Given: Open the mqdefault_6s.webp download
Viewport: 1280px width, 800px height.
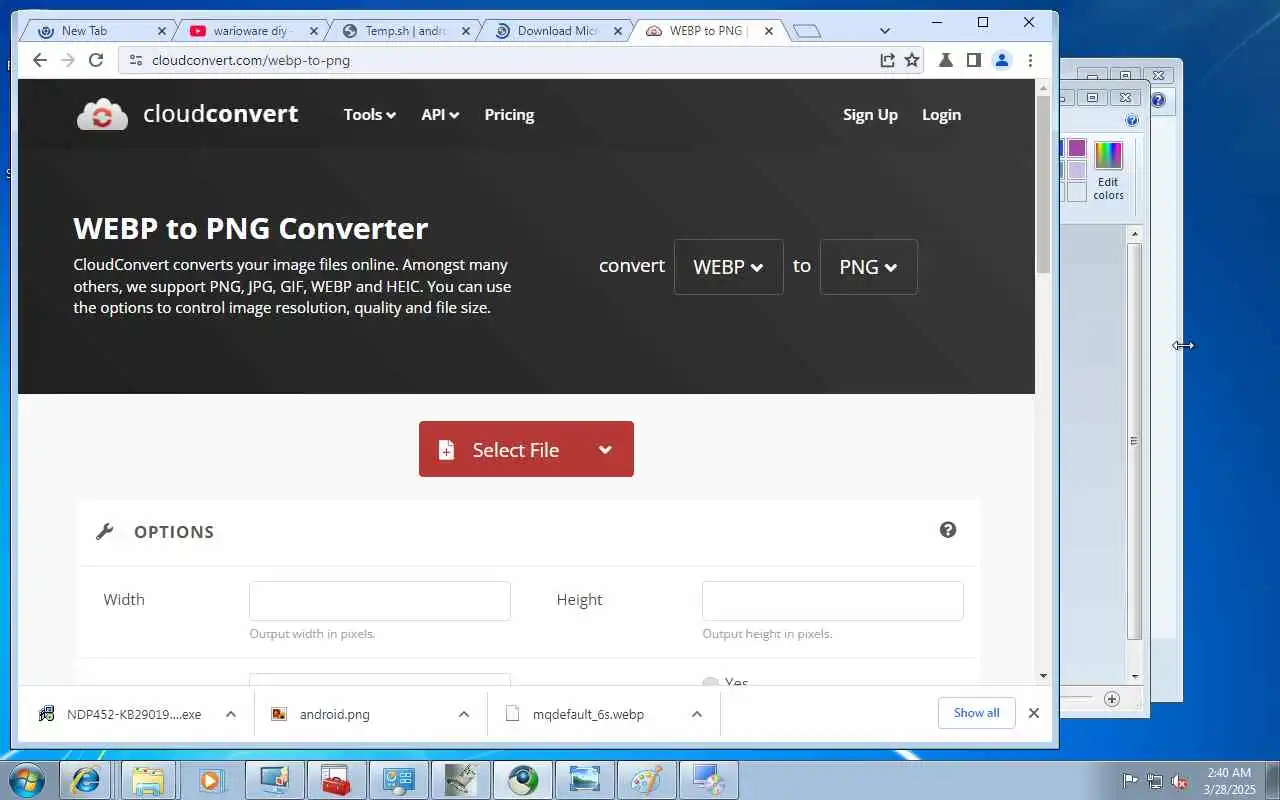Looking at the screenshot, I should pyautogui.click(x=588, y=714).
